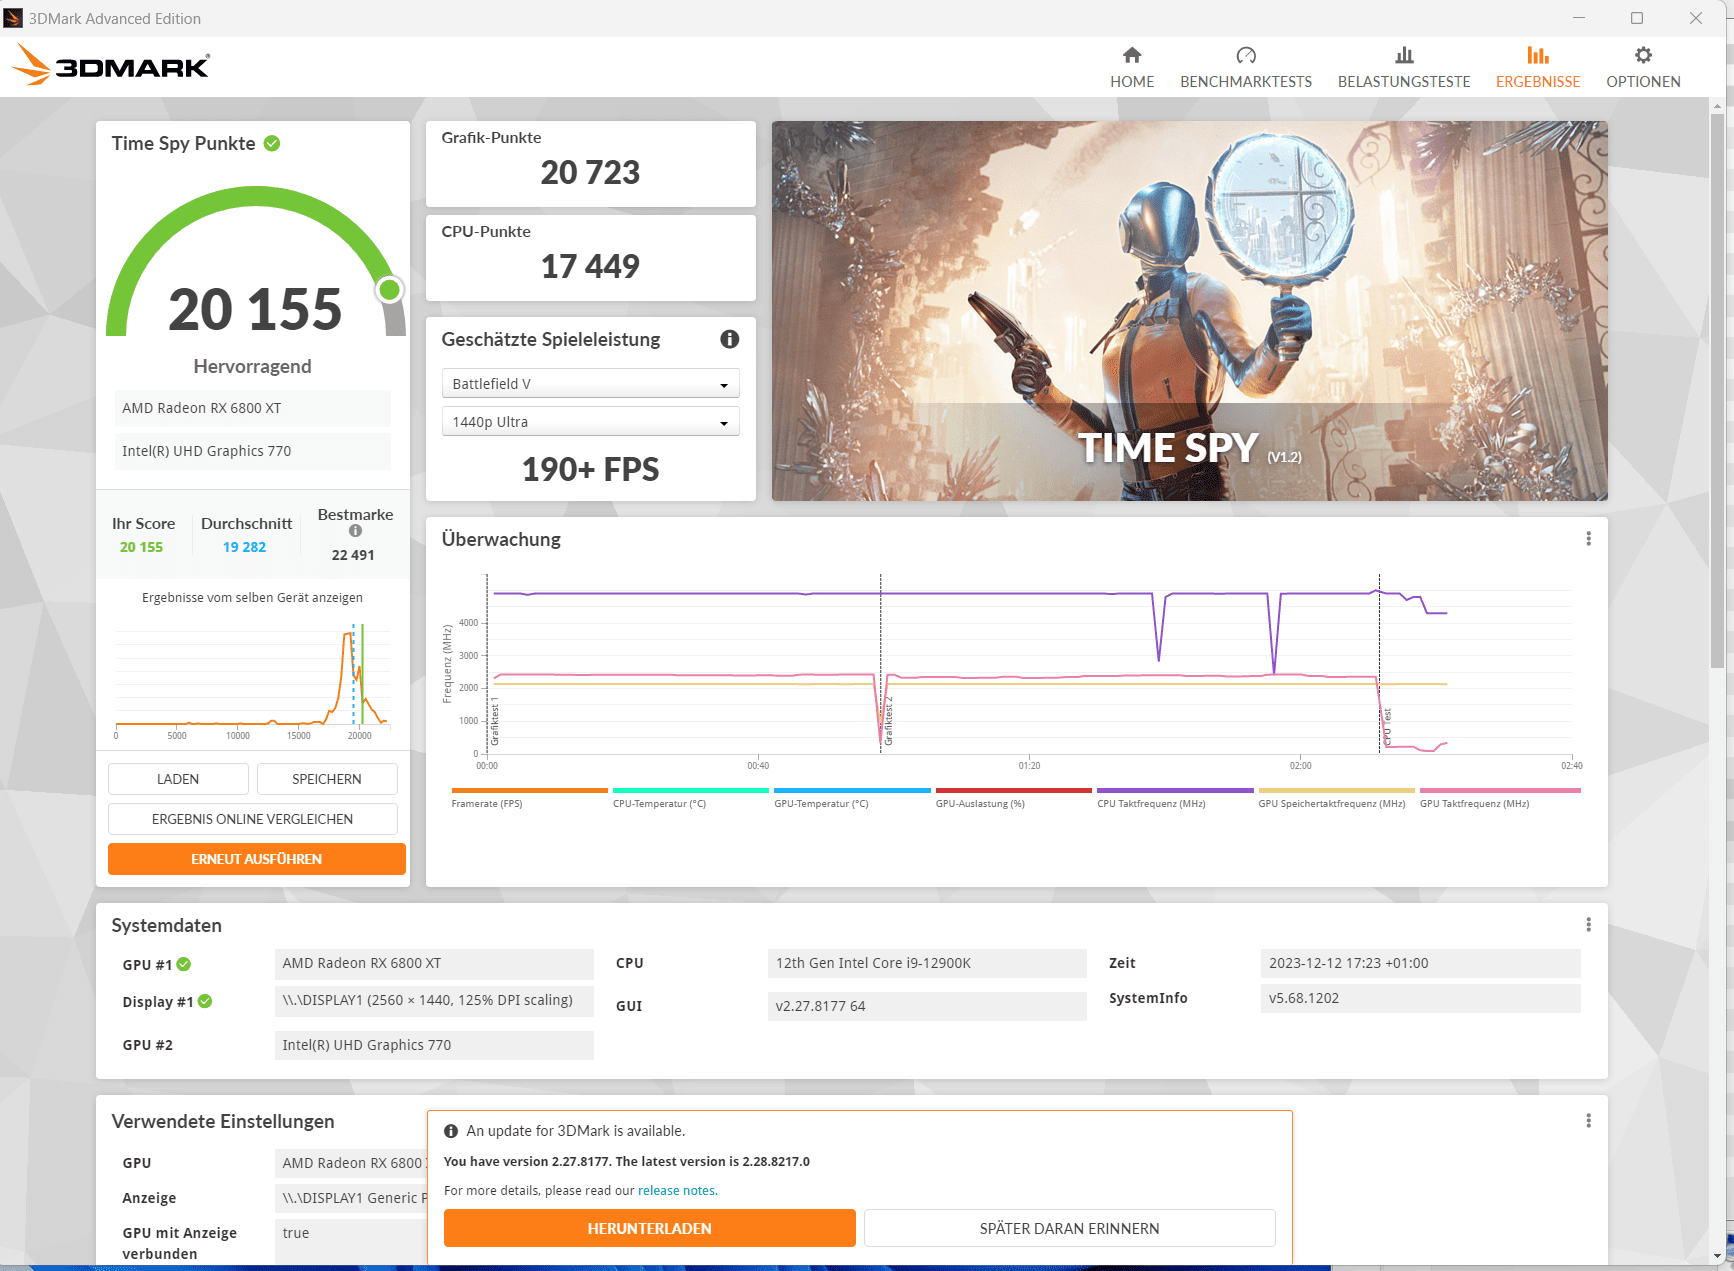Screen dimensions: 1734x1271
Task: Open the 1440p Ultra resolution dropdown
Action: (590, 422)
